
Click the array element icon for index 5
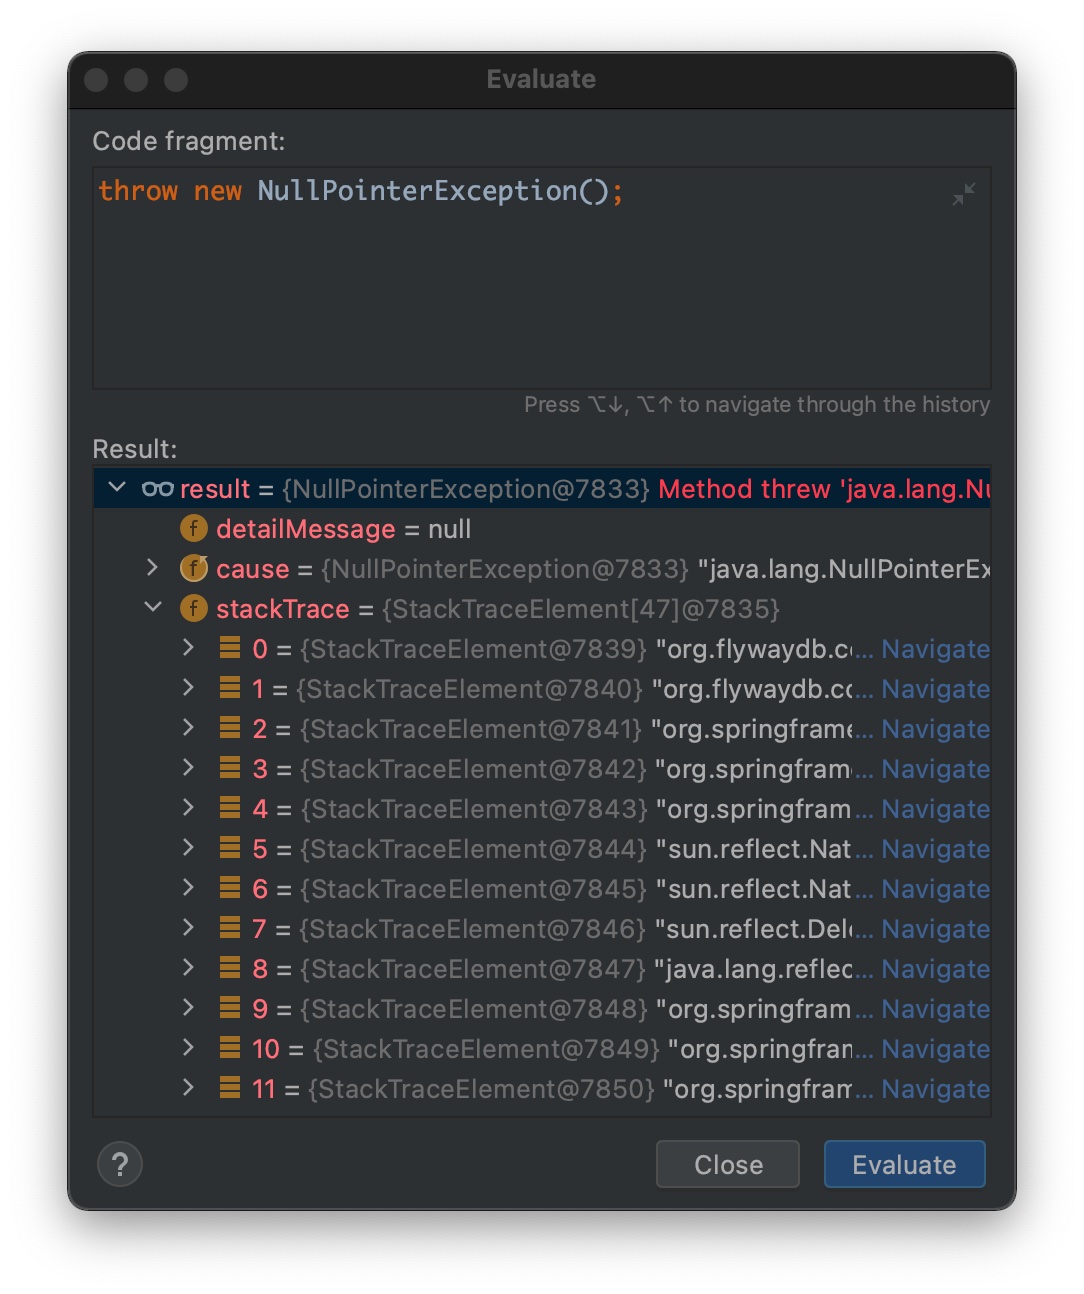[230, 848]
